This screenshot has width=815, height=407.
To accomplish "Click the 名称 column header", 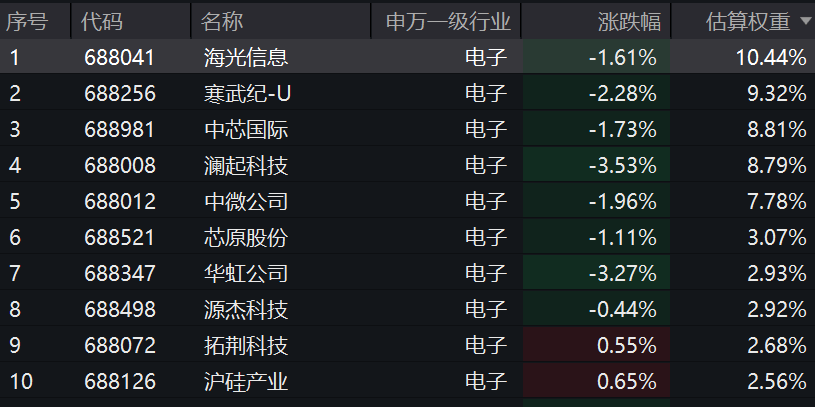I will [222, 21].
